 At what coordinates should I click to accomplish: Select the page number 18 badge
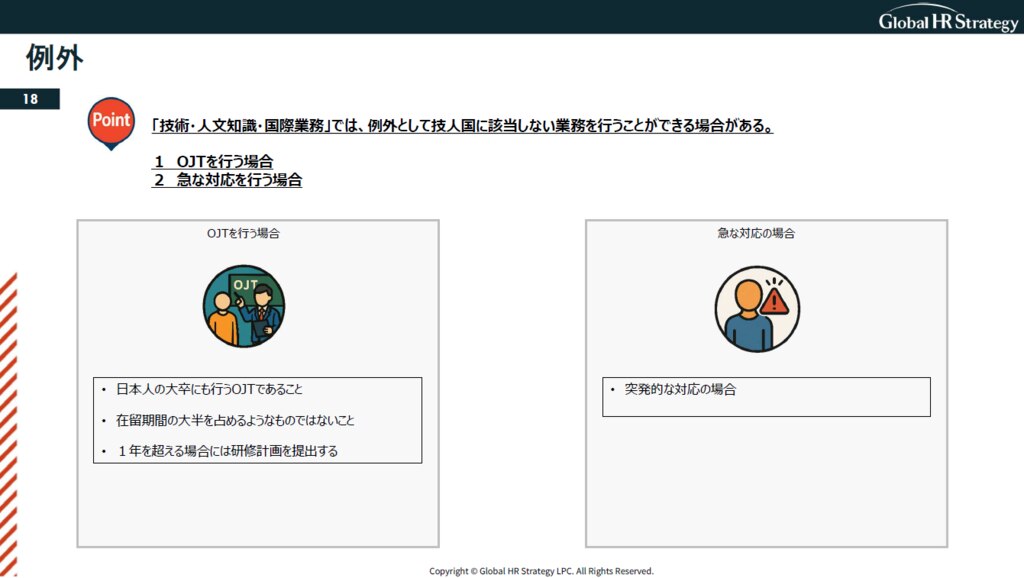[30, 99]
